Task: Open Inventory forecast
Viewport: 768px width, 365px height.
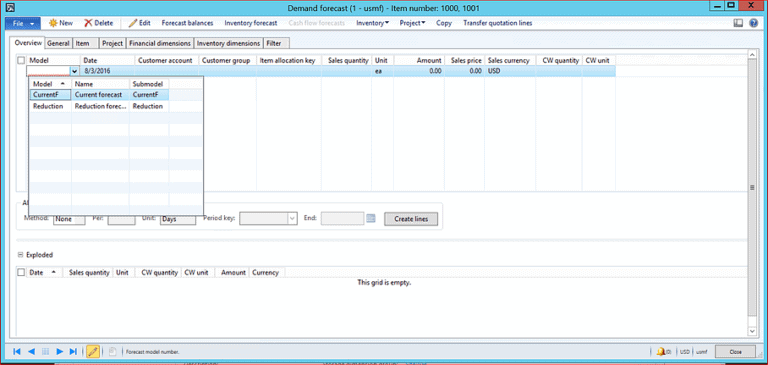Action: tap(251, 23)
